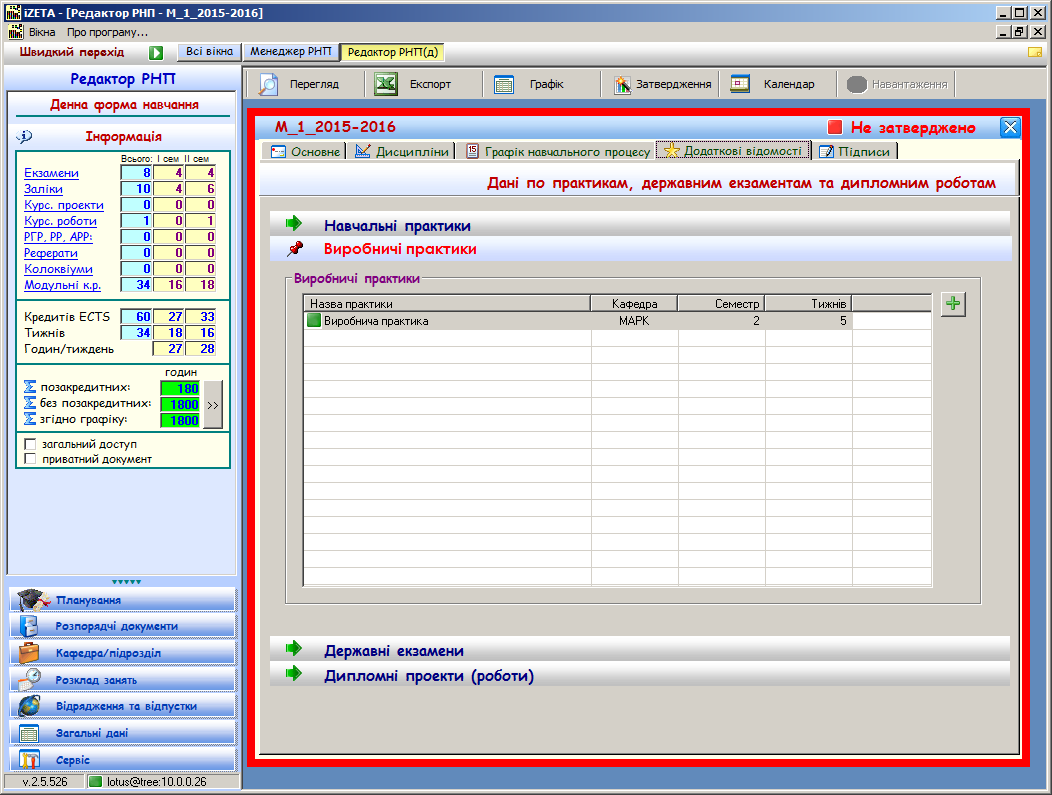The height and width of the screenshot is (795, 1052).
Task: Open Курс. проекти link
Action: [x=64, y=205]
